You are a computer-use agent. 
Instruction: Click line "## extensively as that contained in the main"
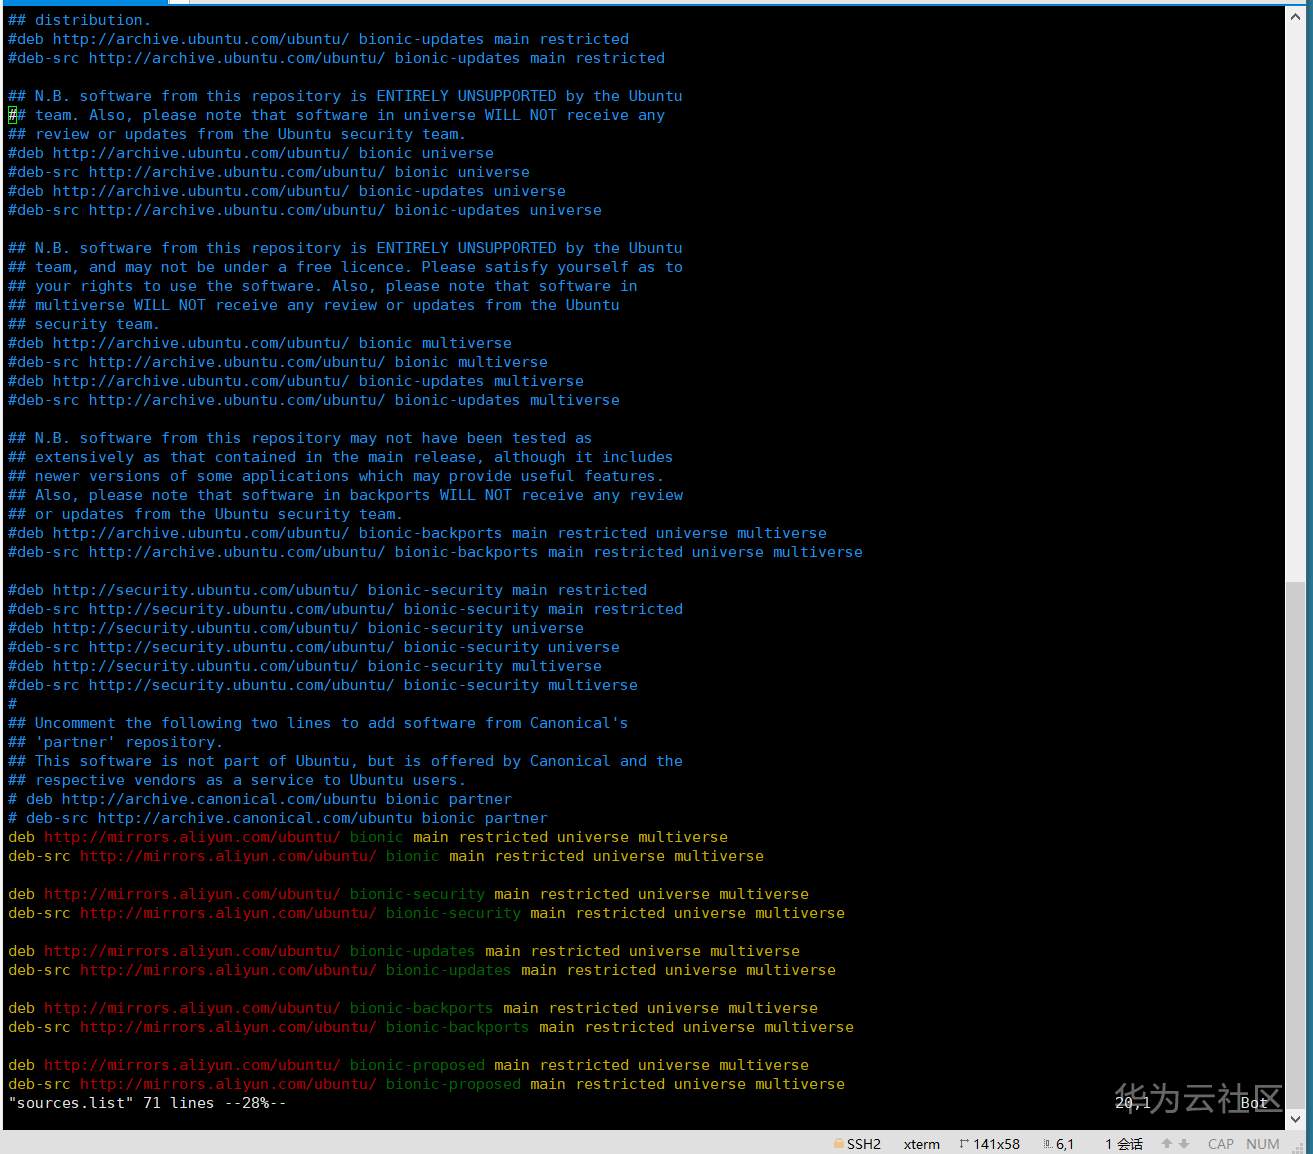[x=341, y=457]
